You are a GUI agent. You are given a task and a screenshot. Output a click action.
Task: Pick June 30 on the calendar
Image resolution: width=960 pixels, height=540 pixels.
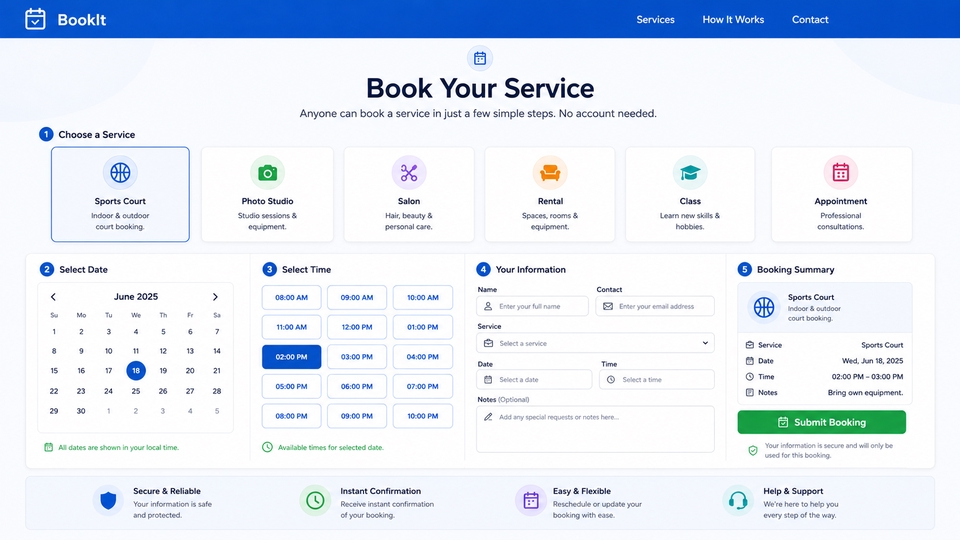81,411
